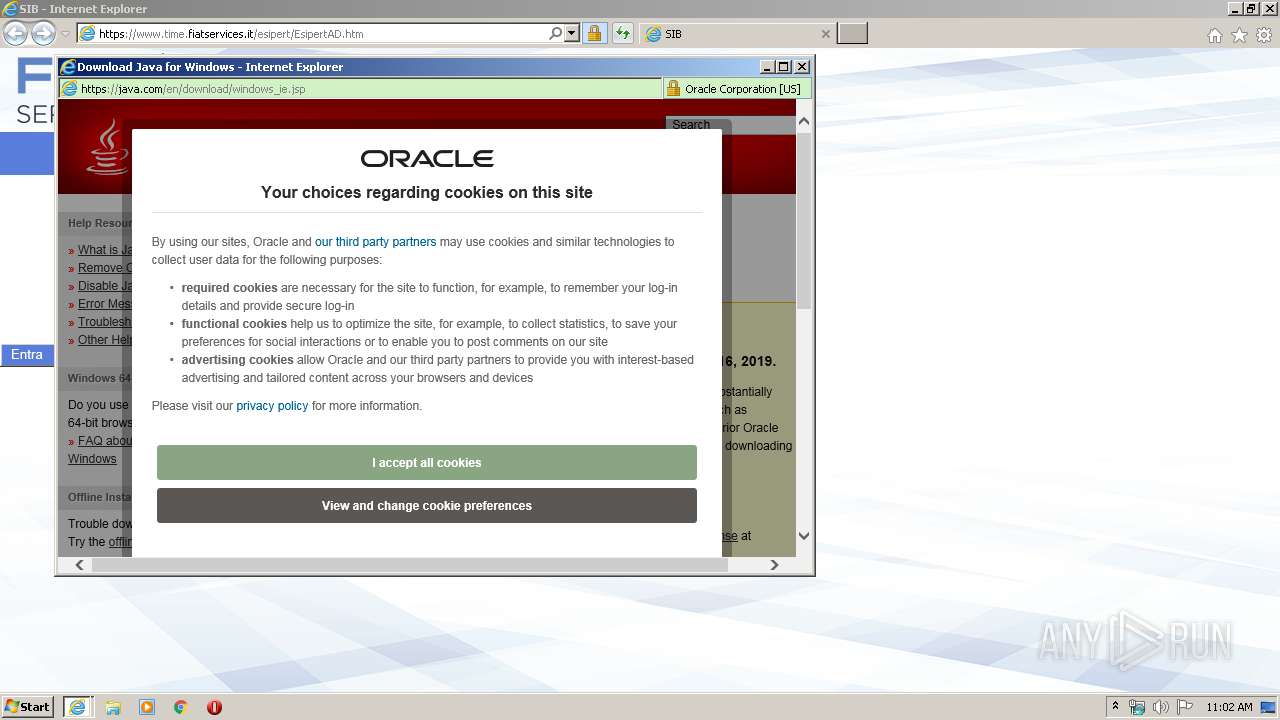
Task: Click the Forward navigation arrow in main browser
Action: 43,33
